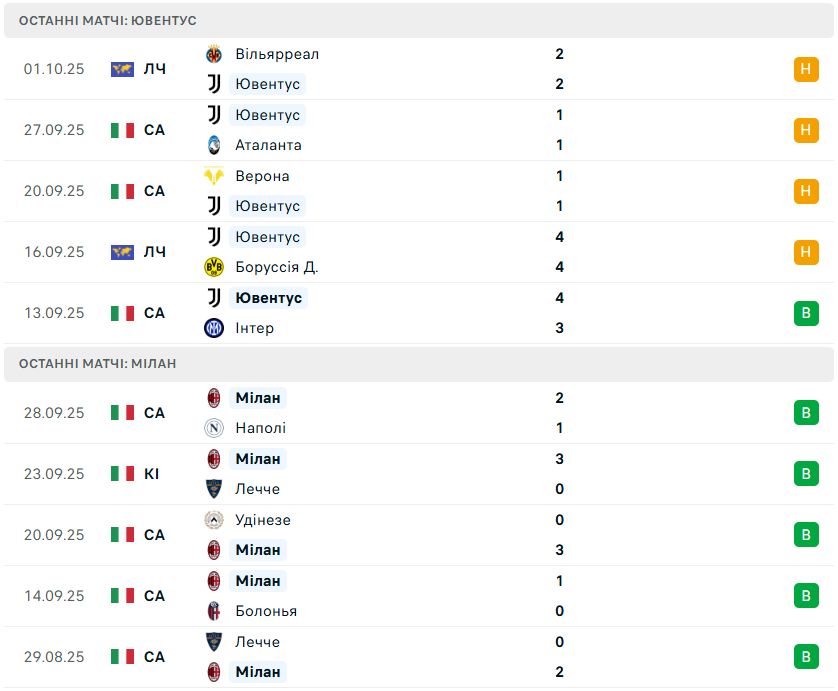Image resolution: width=838 pixels, height=691 pixels.
Task: Click orange Н badge for Вільярреал match
Action: point(806,69)
